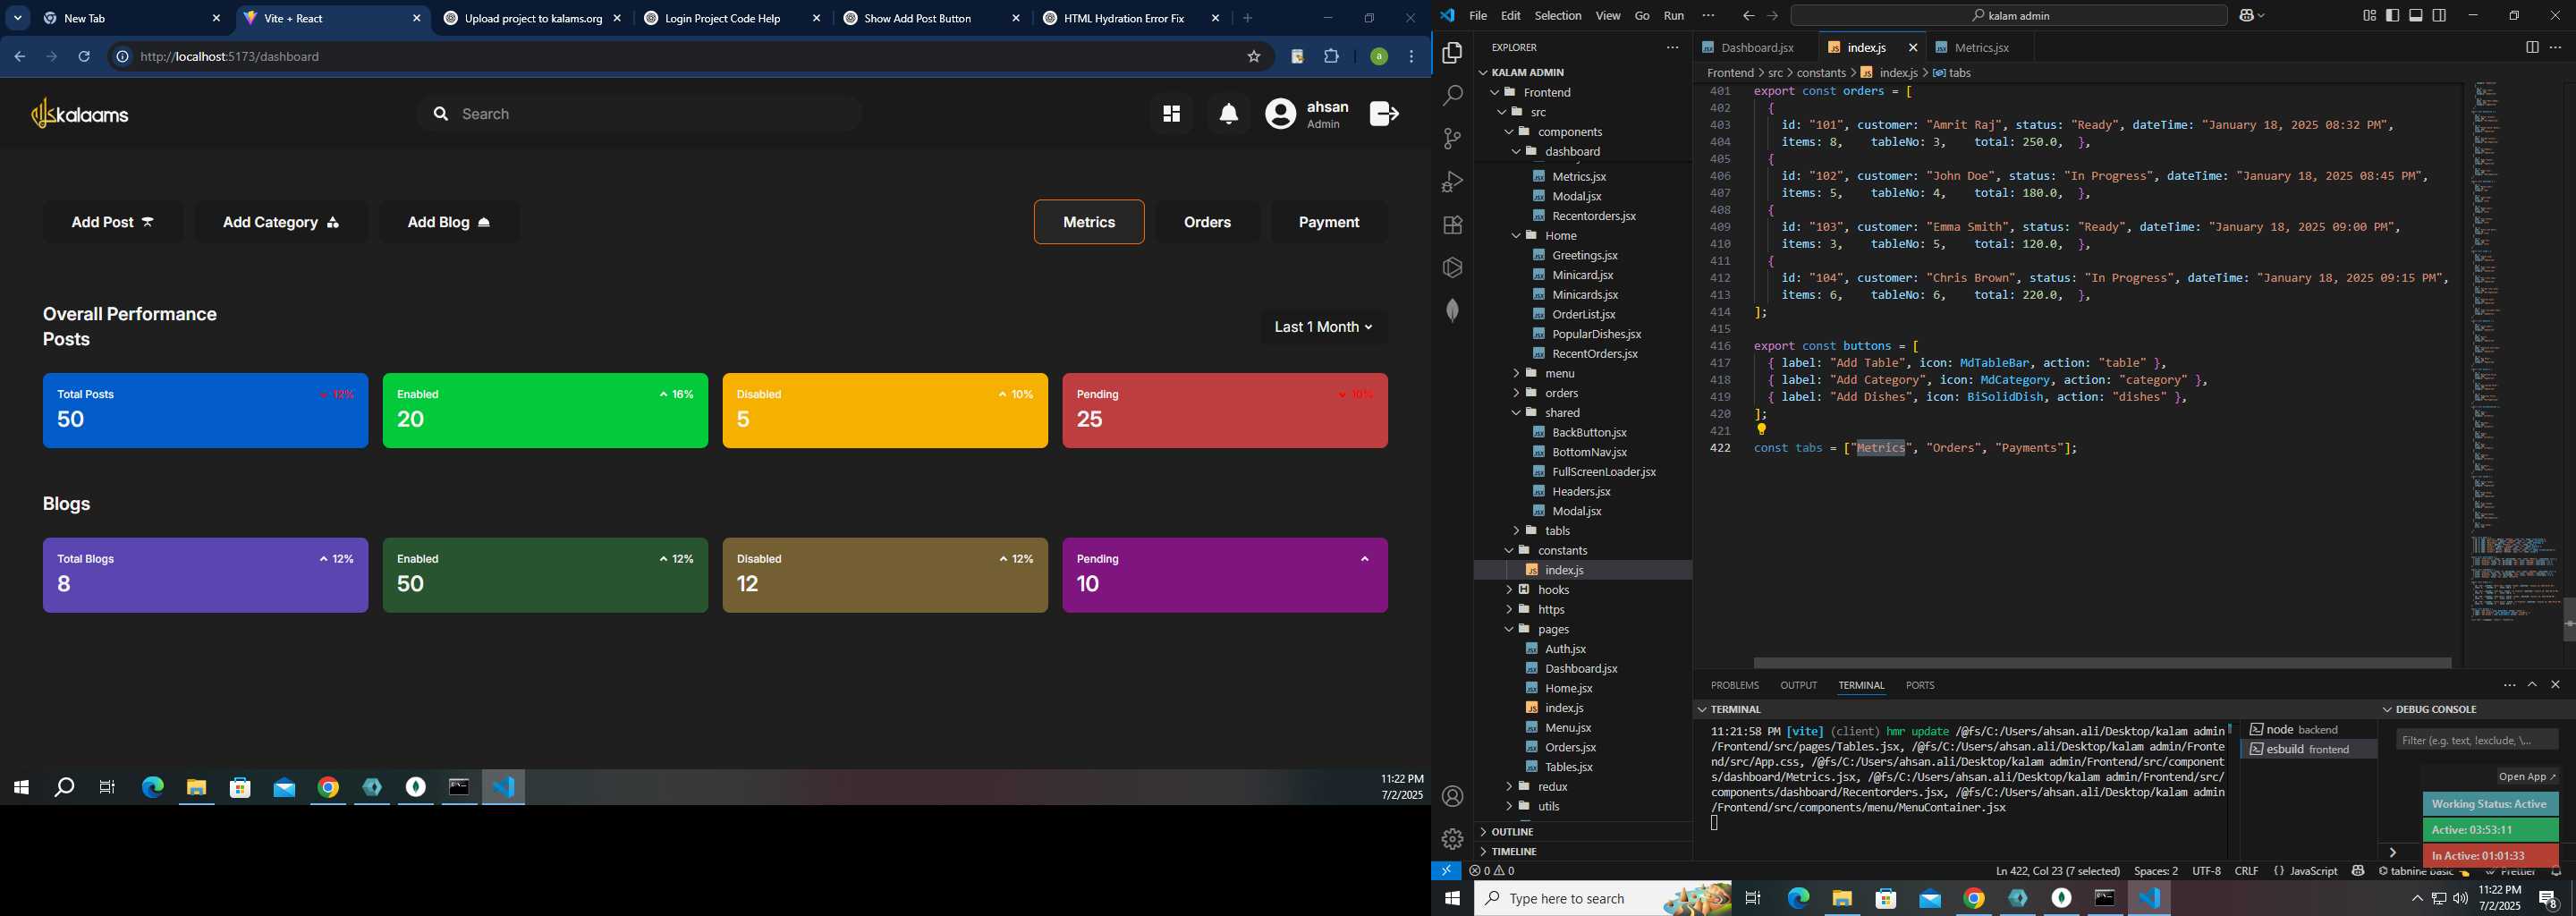The image size is (2576, 916).
Task: Bookmark this page with Chrome star
Action: tap(1254, 57)
